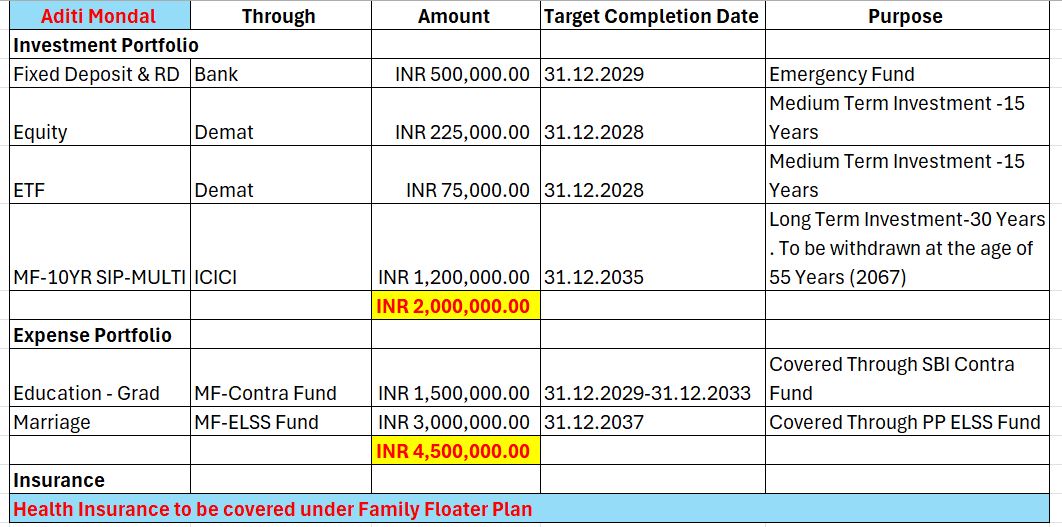The image size is (1062, 527).
Task: Click the INR 75,000.00 ETF amount
Action: (455, 190)
